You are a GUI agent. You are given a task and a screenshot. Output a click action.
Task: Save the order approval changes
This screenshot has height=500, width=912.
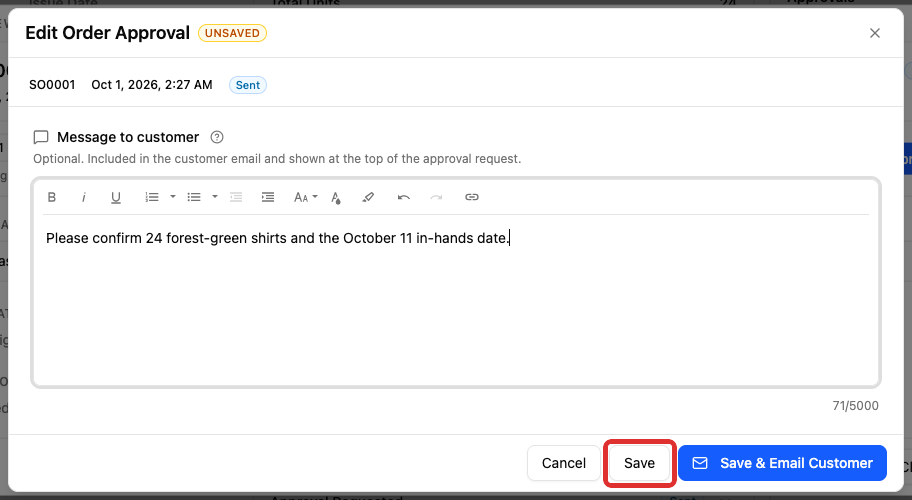pyautogui.click(x=639, y=463)
